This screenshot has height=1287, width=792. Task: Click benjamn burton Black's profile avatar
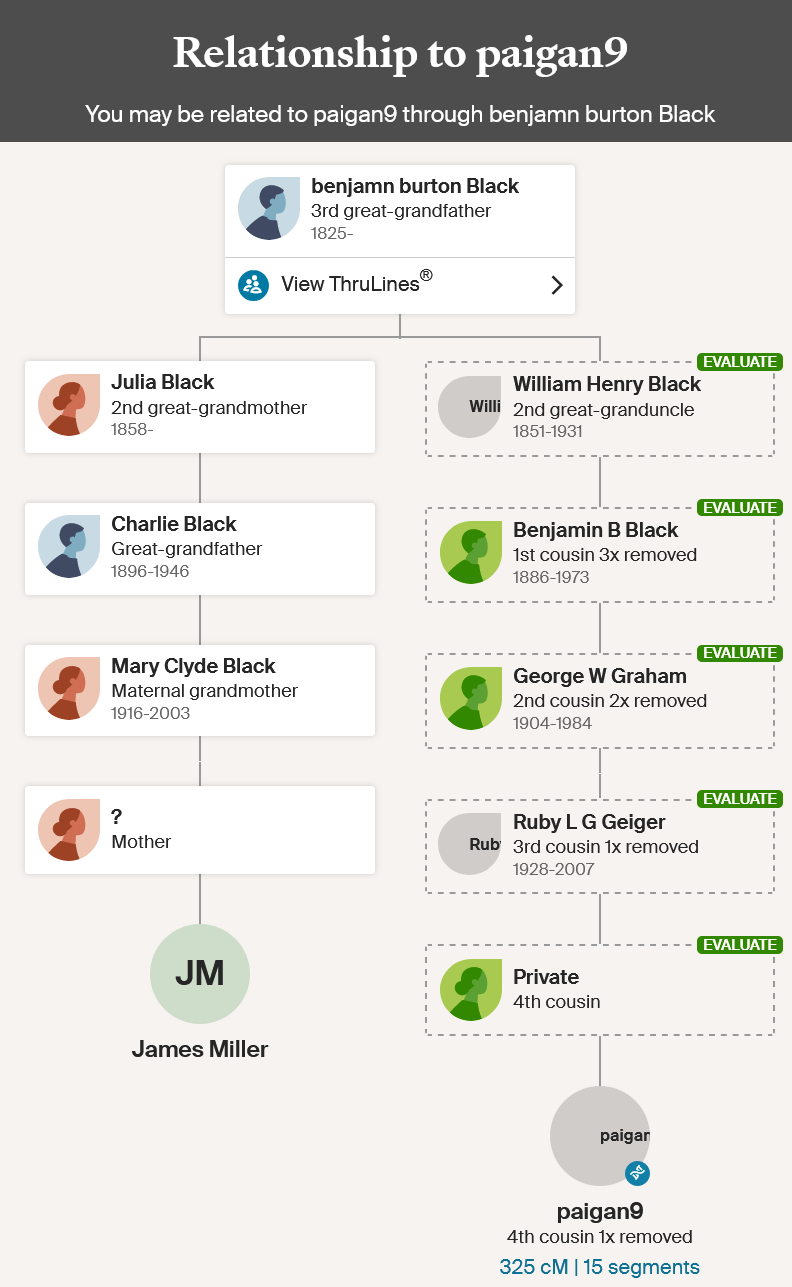point(269,209)
